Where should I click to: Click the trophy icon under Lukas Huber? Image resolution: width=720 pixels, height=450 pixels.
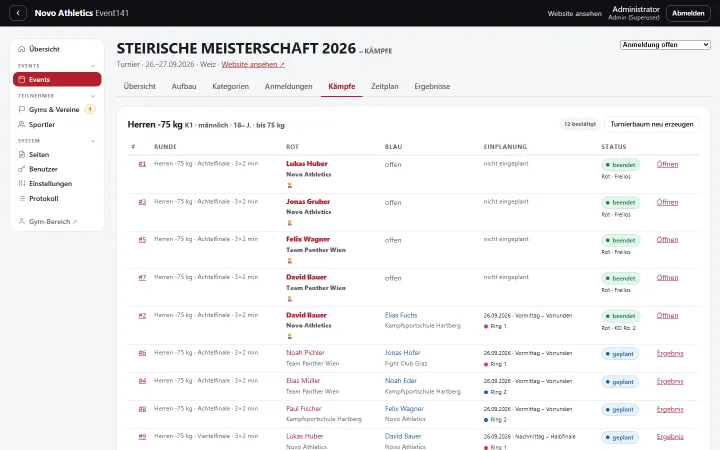click(290, 186)
